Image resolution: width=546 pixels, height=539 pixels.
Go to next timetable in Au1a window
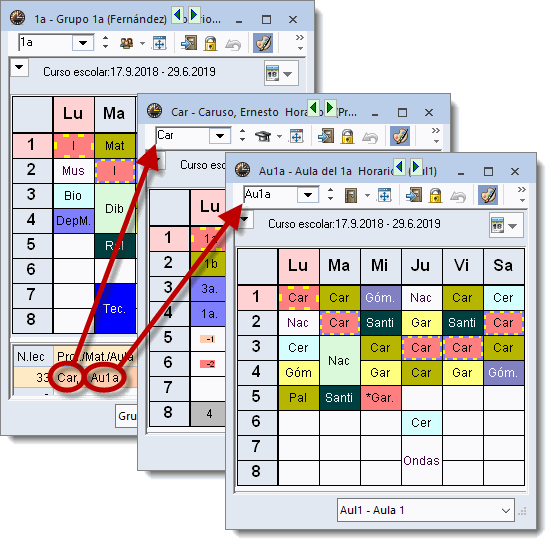[416, 167]
